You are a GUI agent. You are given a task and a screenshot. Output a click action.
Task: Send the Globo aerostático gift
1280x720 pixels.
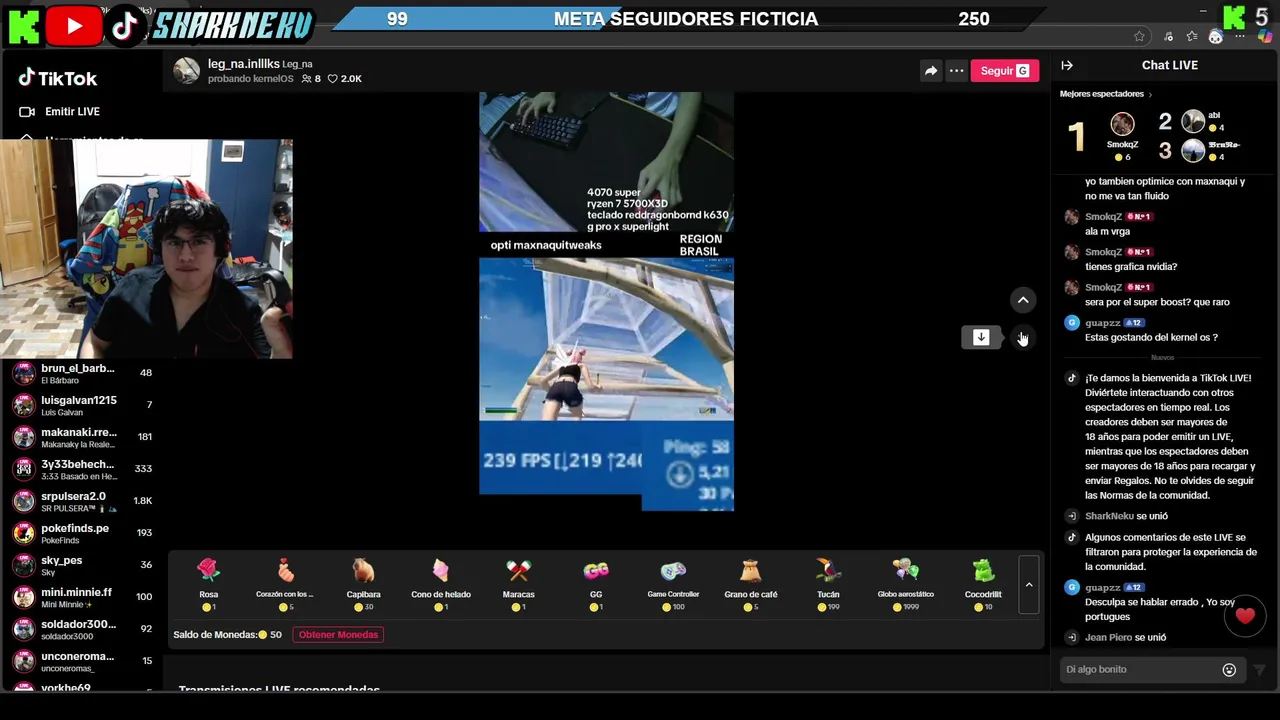[x=905, y=584]
